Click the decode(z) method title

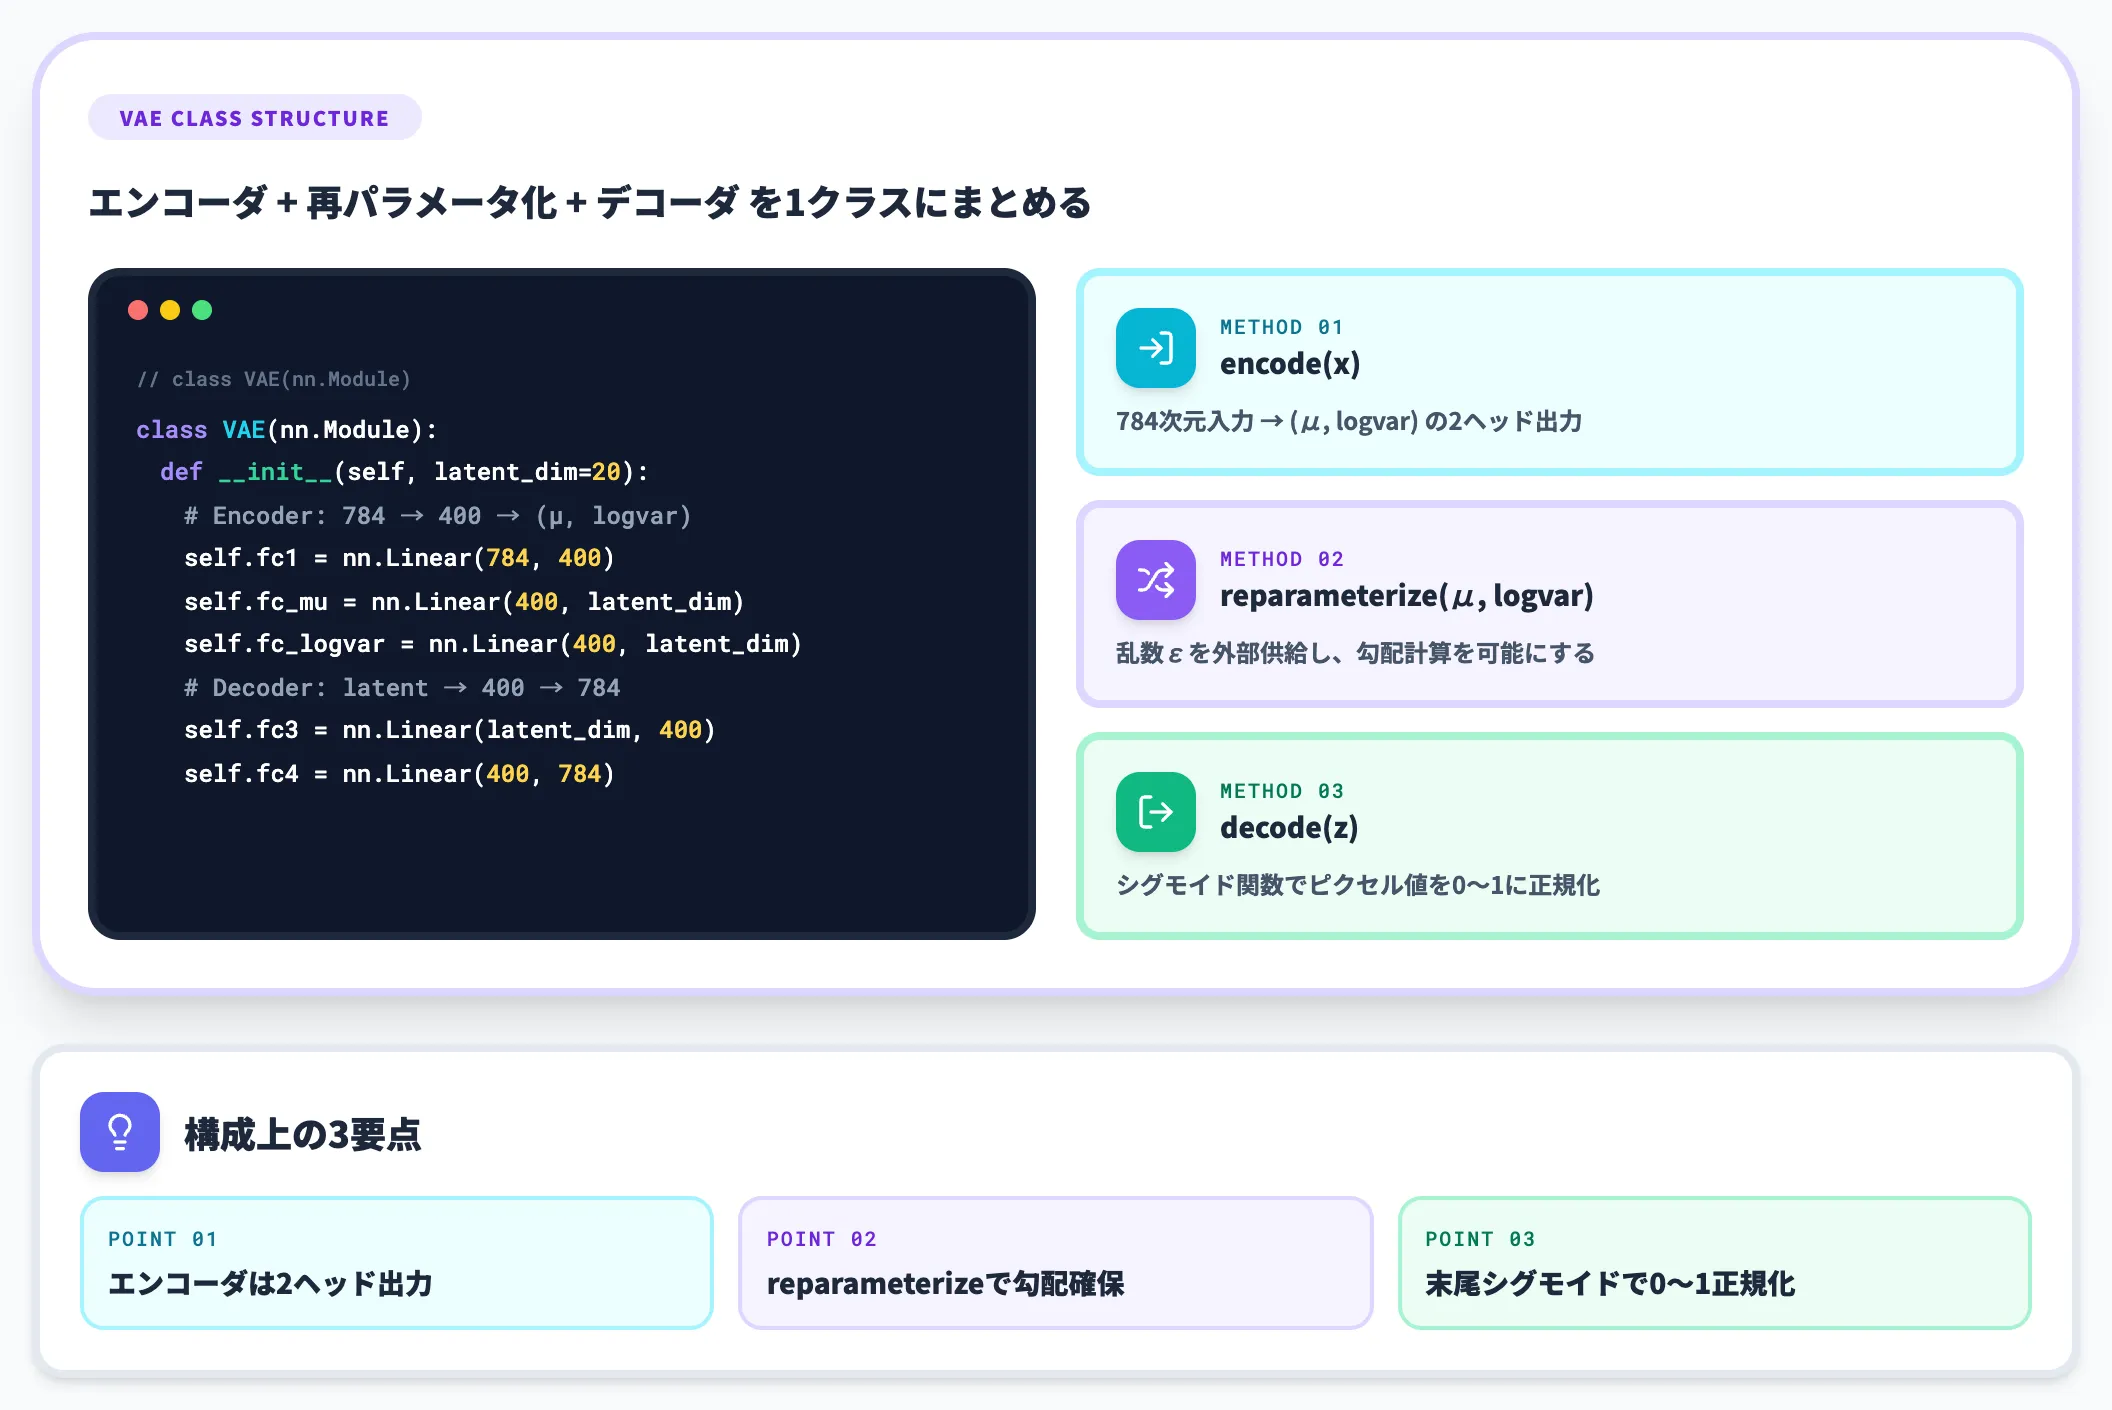[1289, 827]
